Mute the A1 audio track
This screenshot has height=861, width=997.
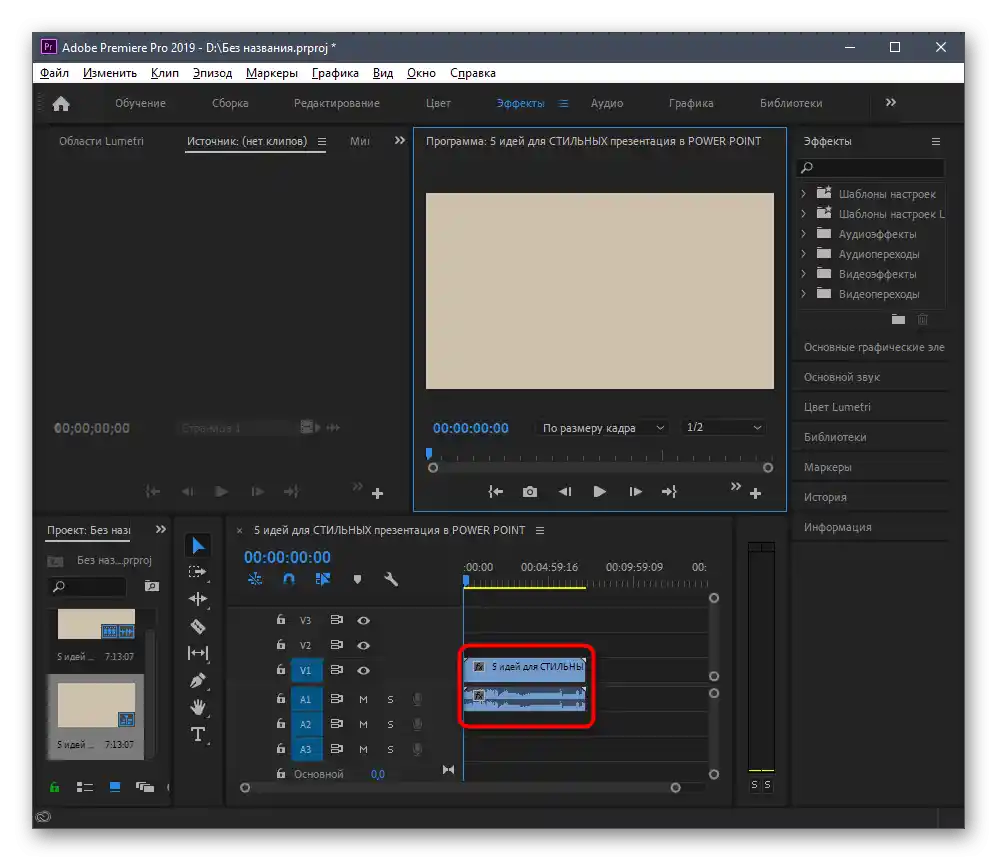pyautogui.click(x=364, y=699)
